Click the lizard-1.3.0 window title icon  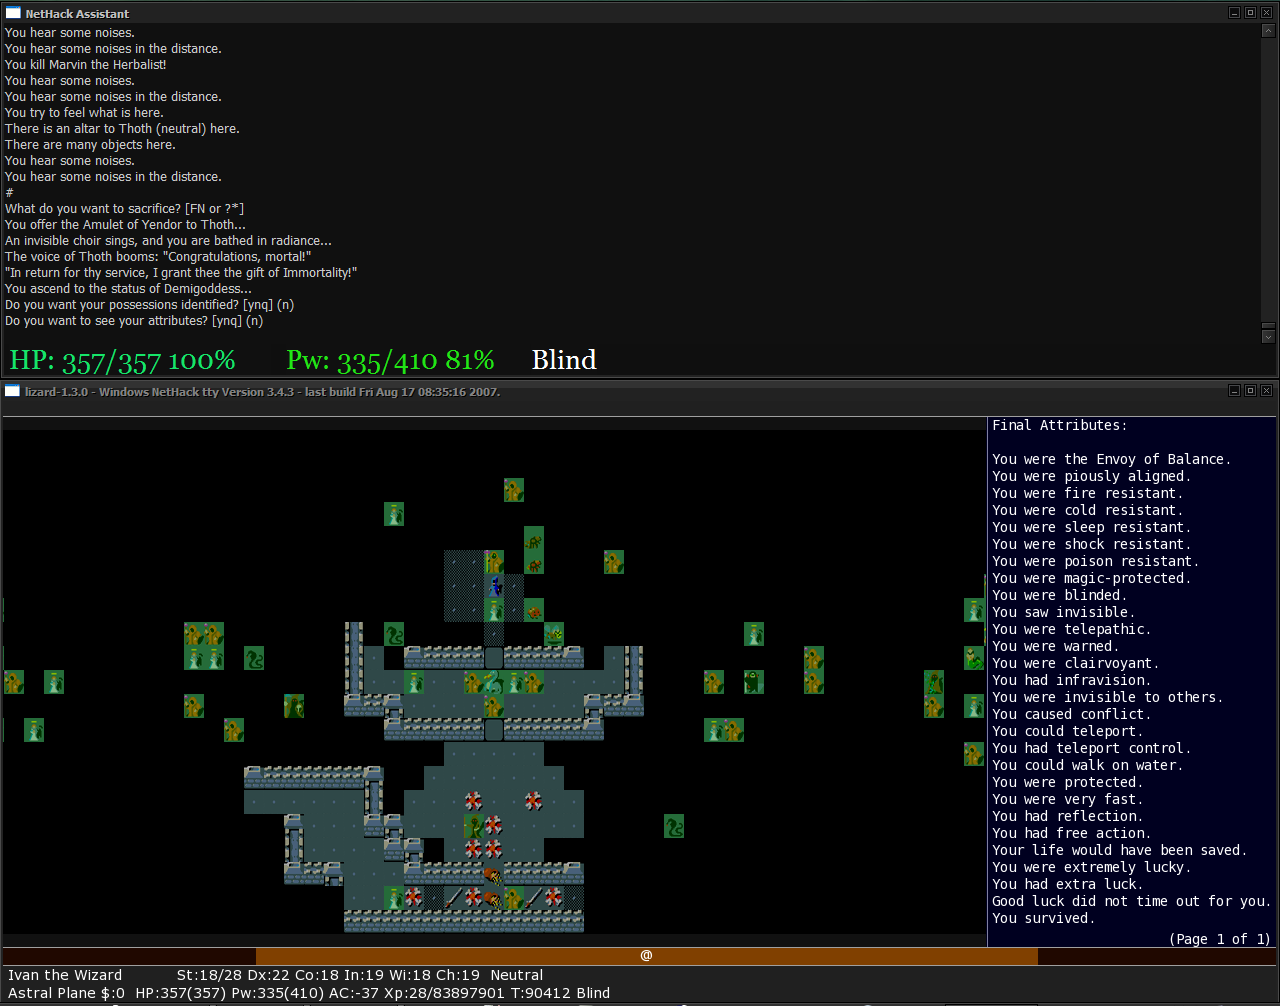tap(13, 391)
